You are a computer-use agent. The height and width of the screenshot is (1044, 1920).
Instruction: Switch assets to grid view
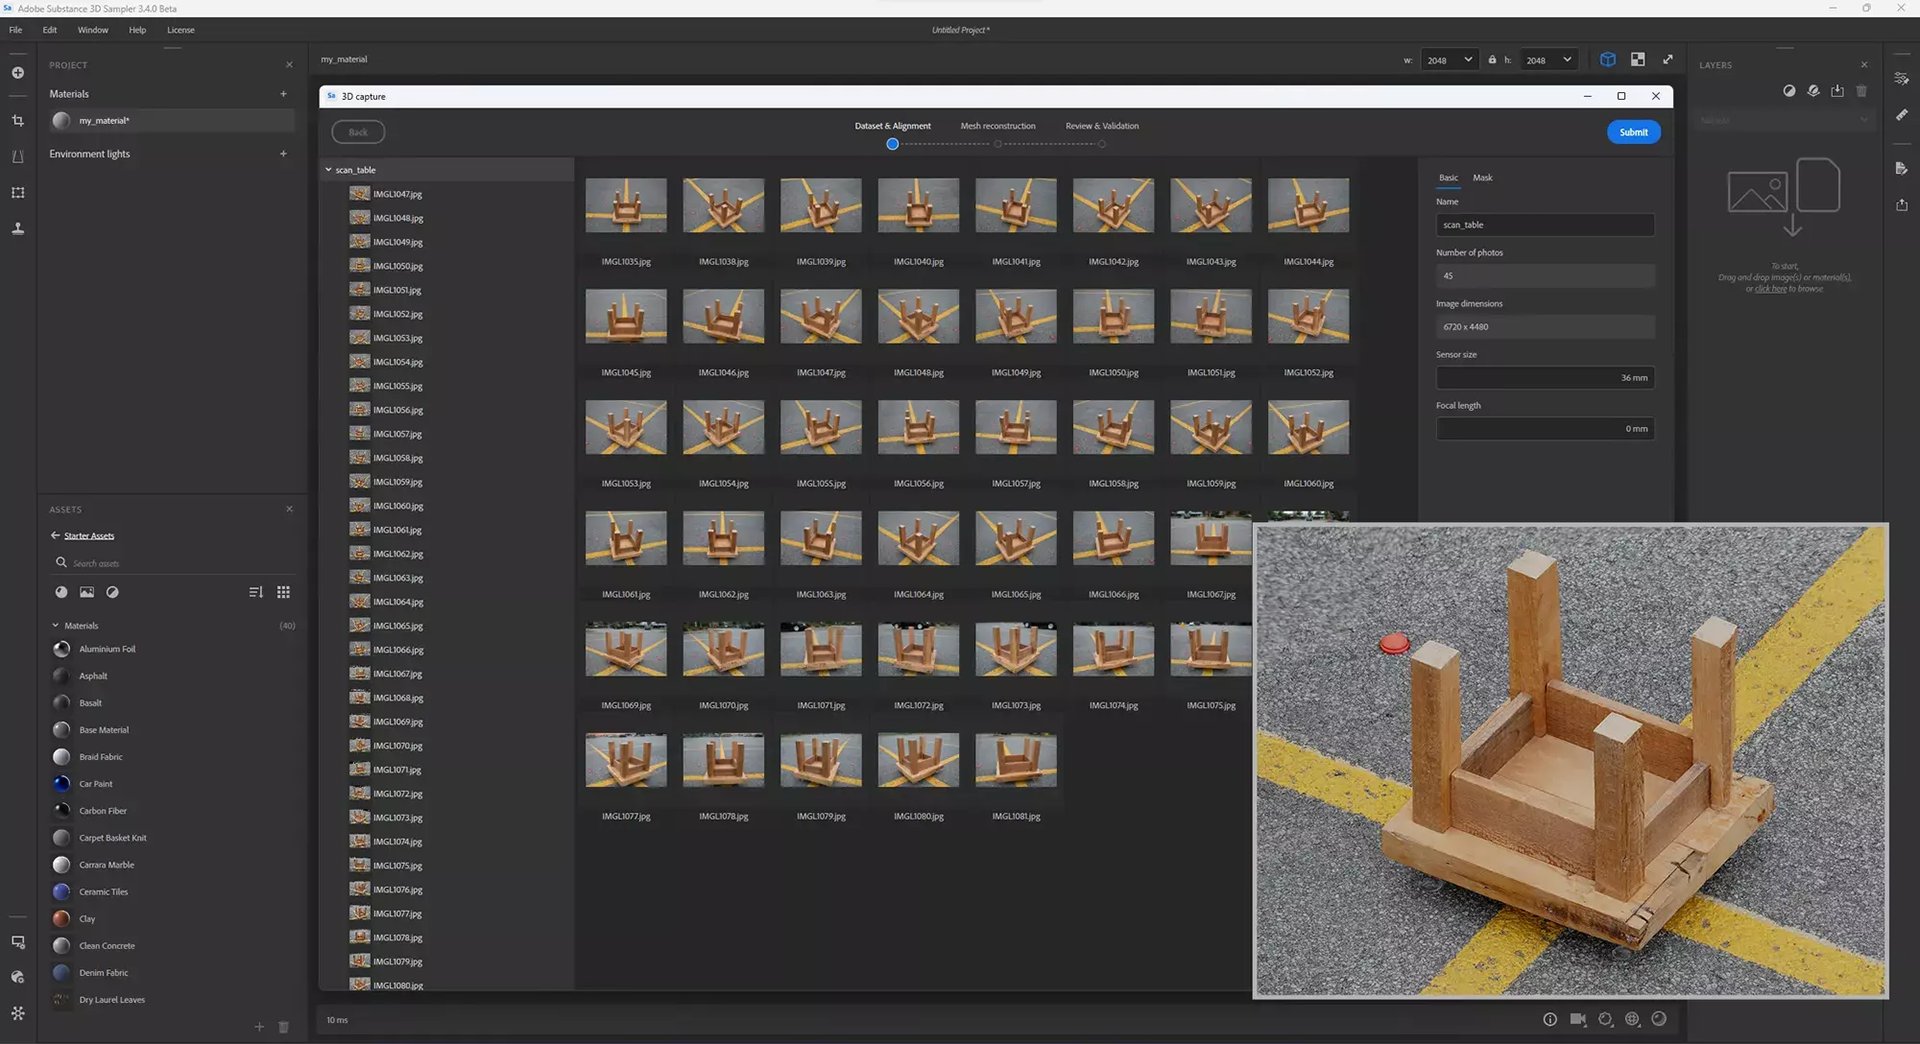[283, 592]
